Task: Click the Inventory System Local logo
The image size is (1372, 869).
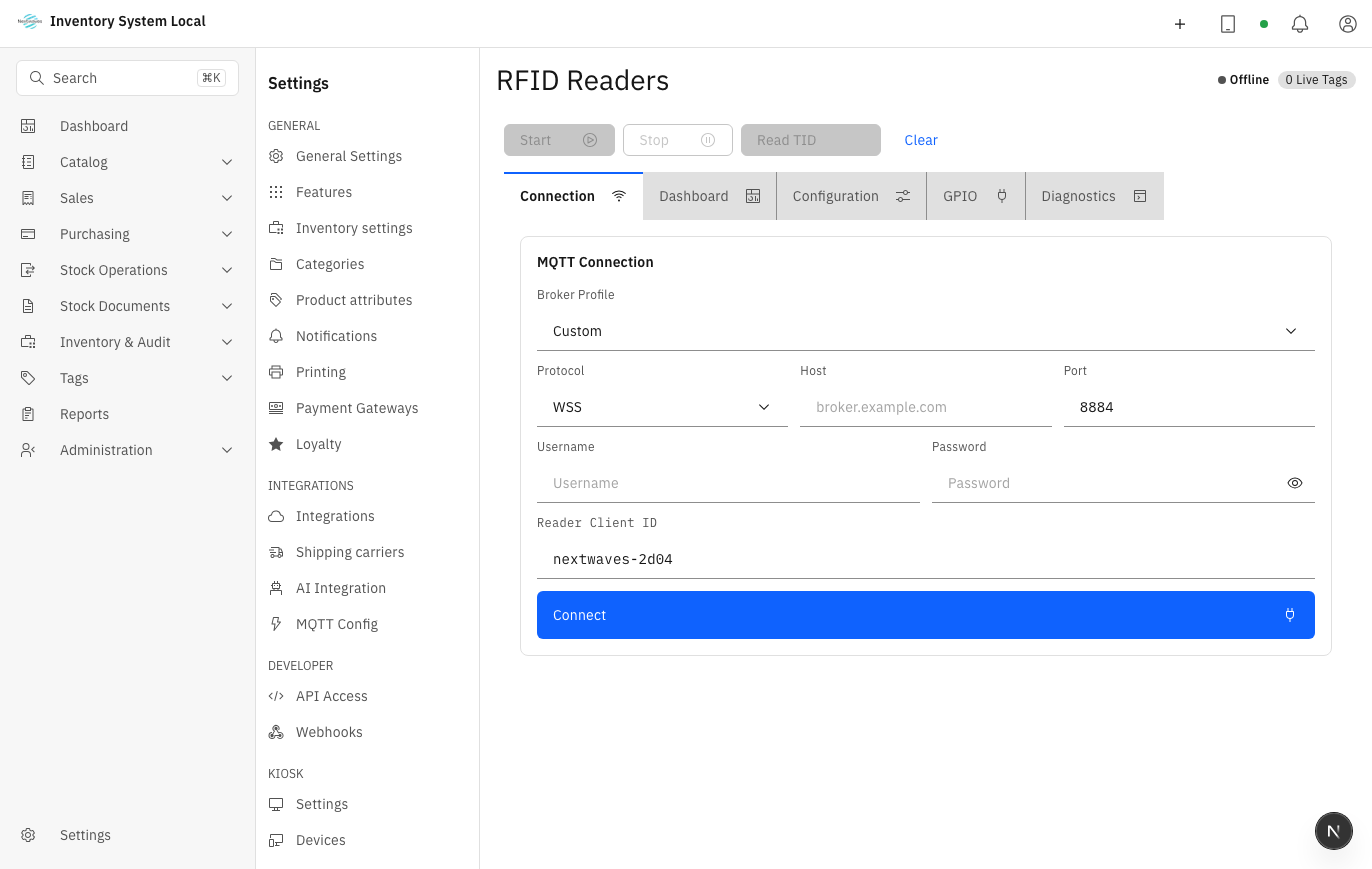Action: [30, 21]
